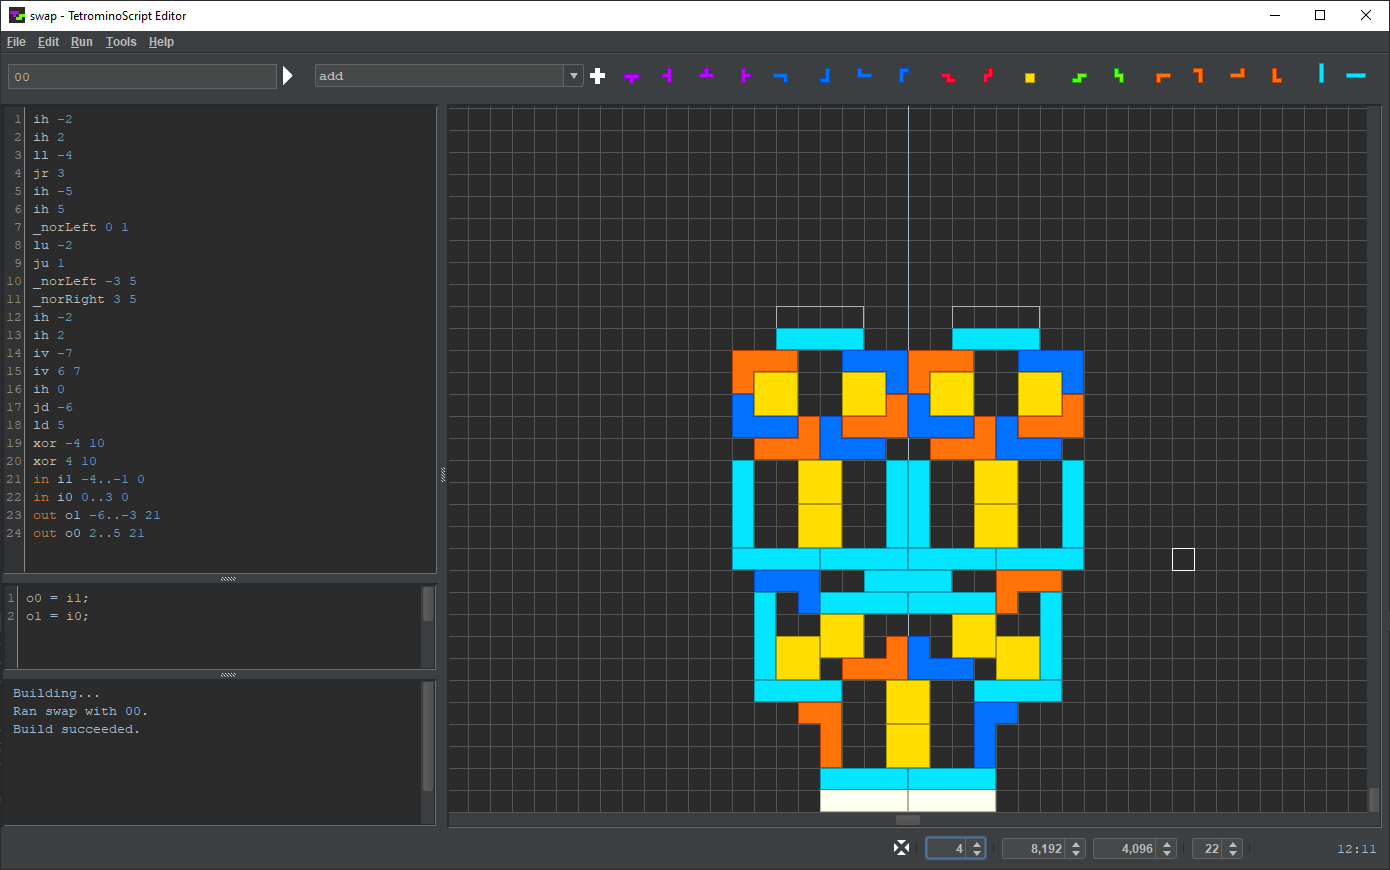Select purple T-piece with stem pointing right
The width and height of the screenshot is (1390, 870).
click(745, 76)
